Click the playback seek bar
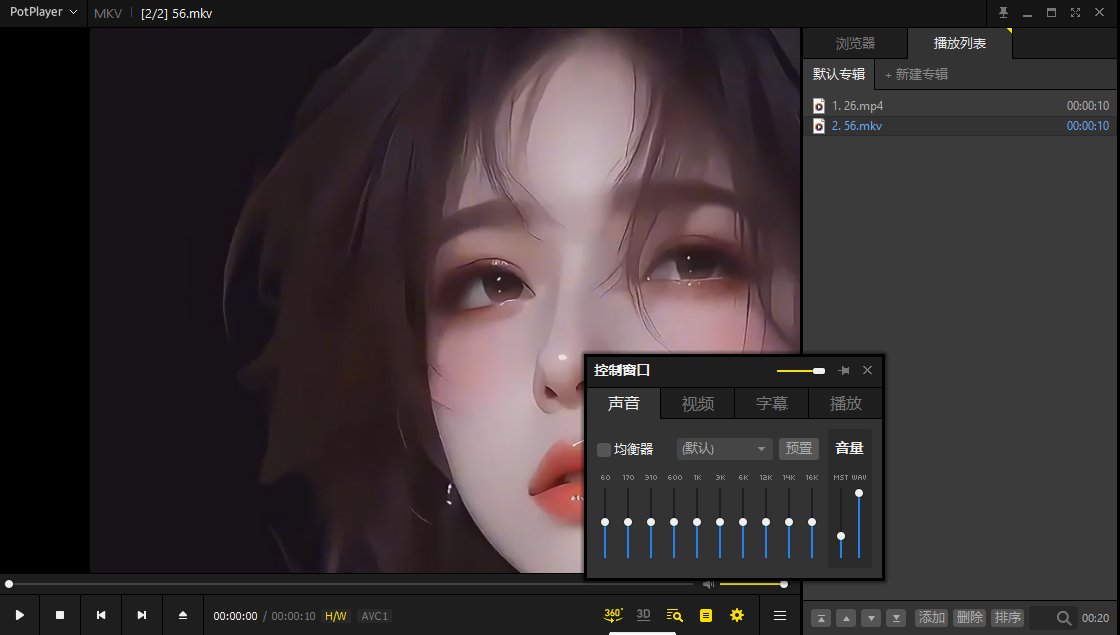Image resolution: width=1120 pixels, height=635 pixels. (350, 584)
